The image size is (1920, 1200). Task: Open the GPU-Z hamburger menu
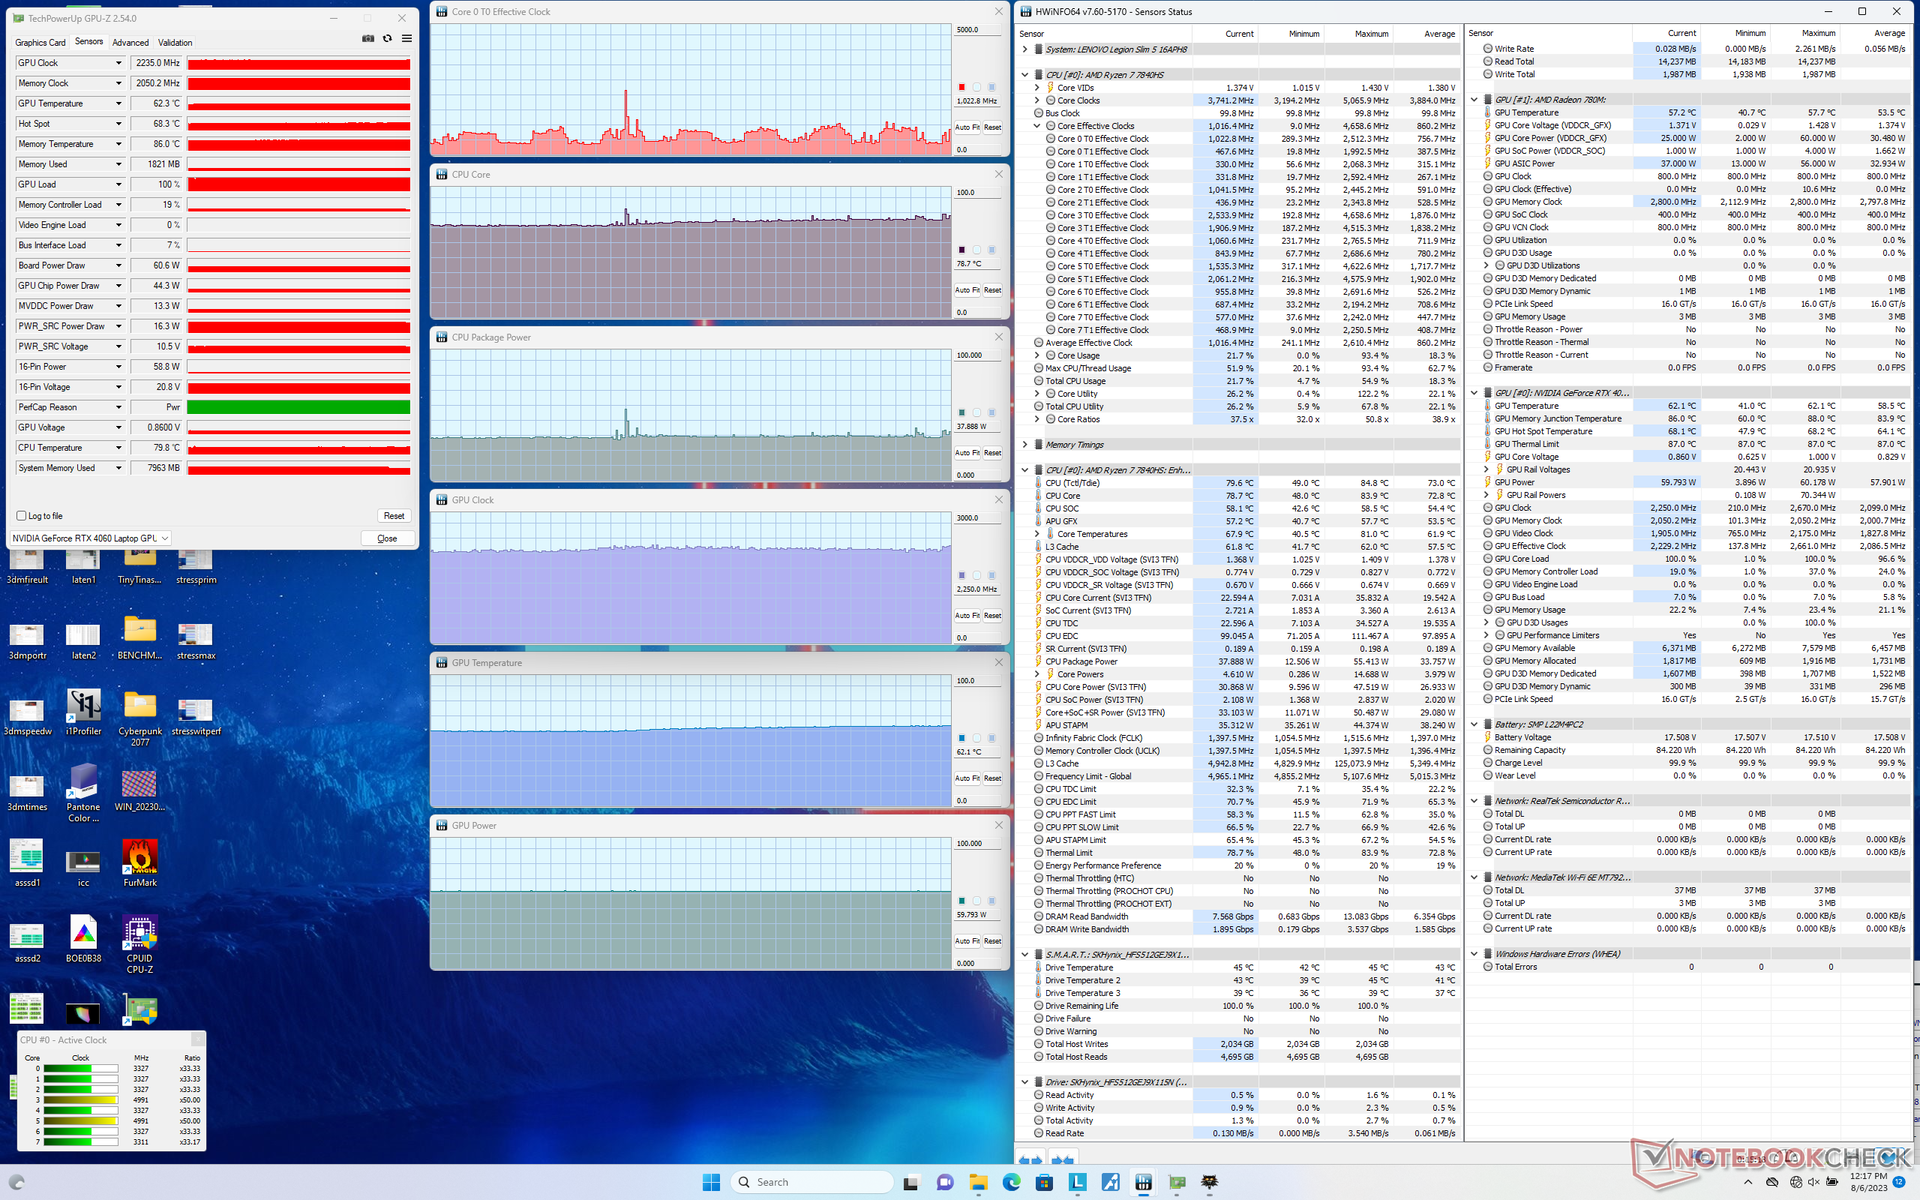click(x=406, y=39)
